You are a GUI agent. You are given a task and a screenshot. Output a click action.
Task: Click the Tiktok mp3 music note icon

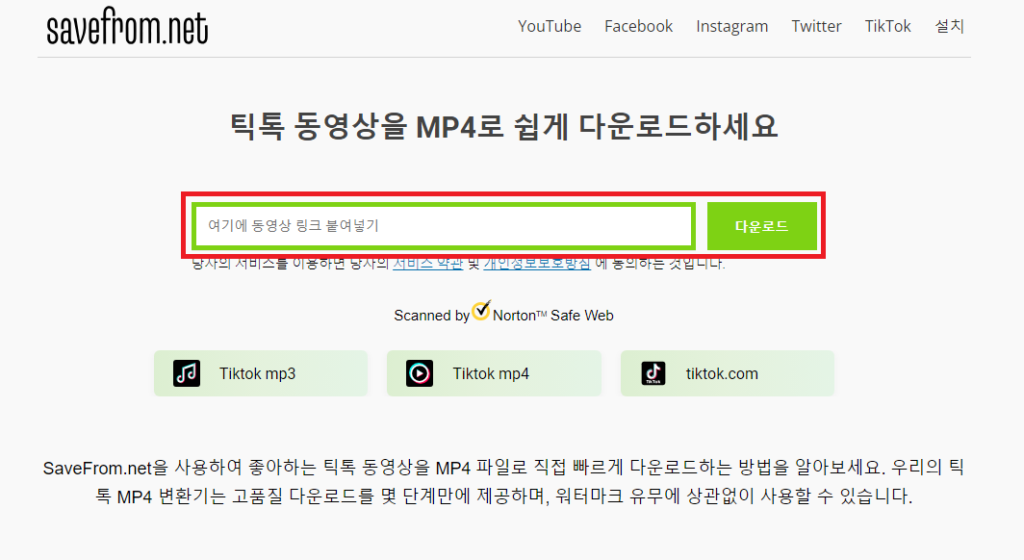(x=187, y=373)
